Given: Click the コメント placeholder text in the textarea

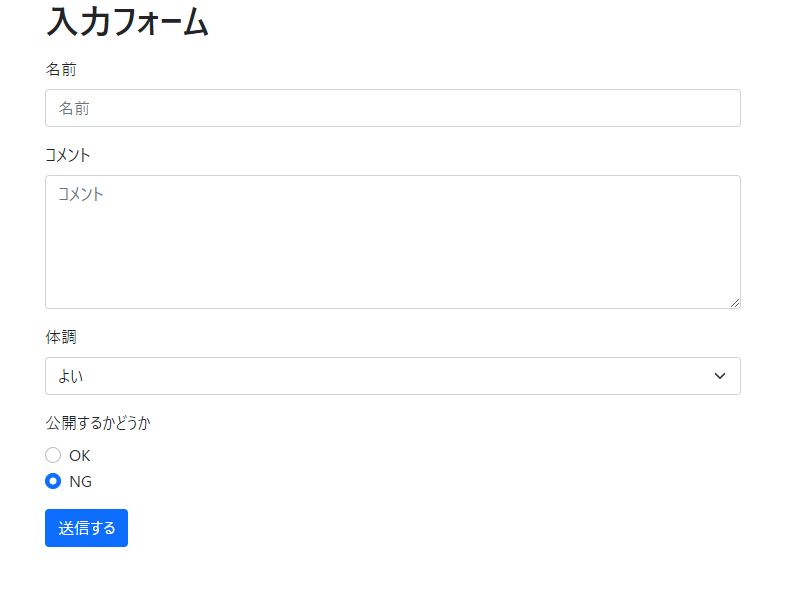Looking at the screenshot, I should coord(81,194).
